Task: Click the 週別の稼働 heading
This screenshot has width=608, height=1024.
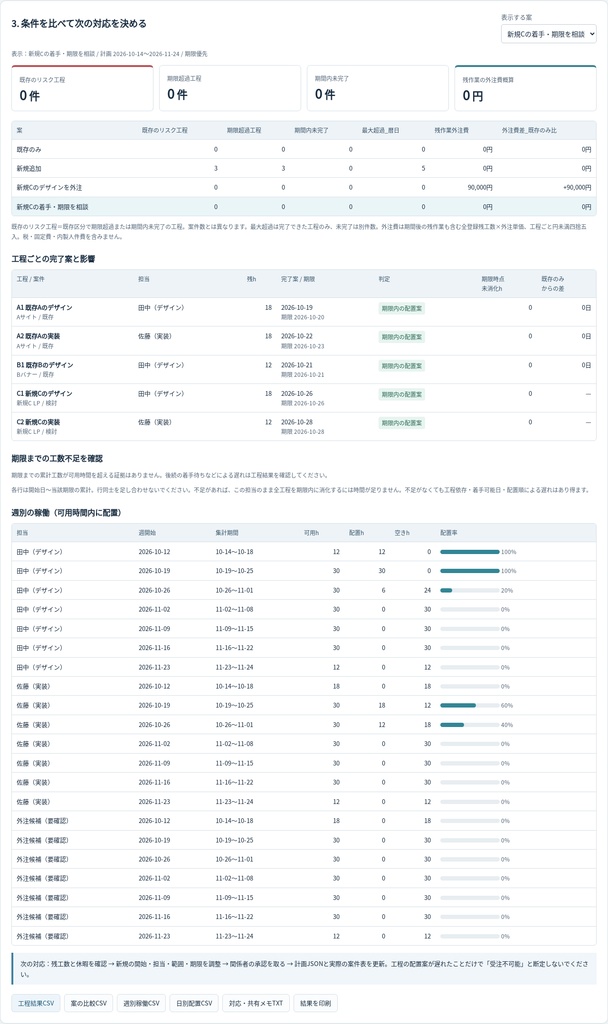Action: (x=66, y=513)
